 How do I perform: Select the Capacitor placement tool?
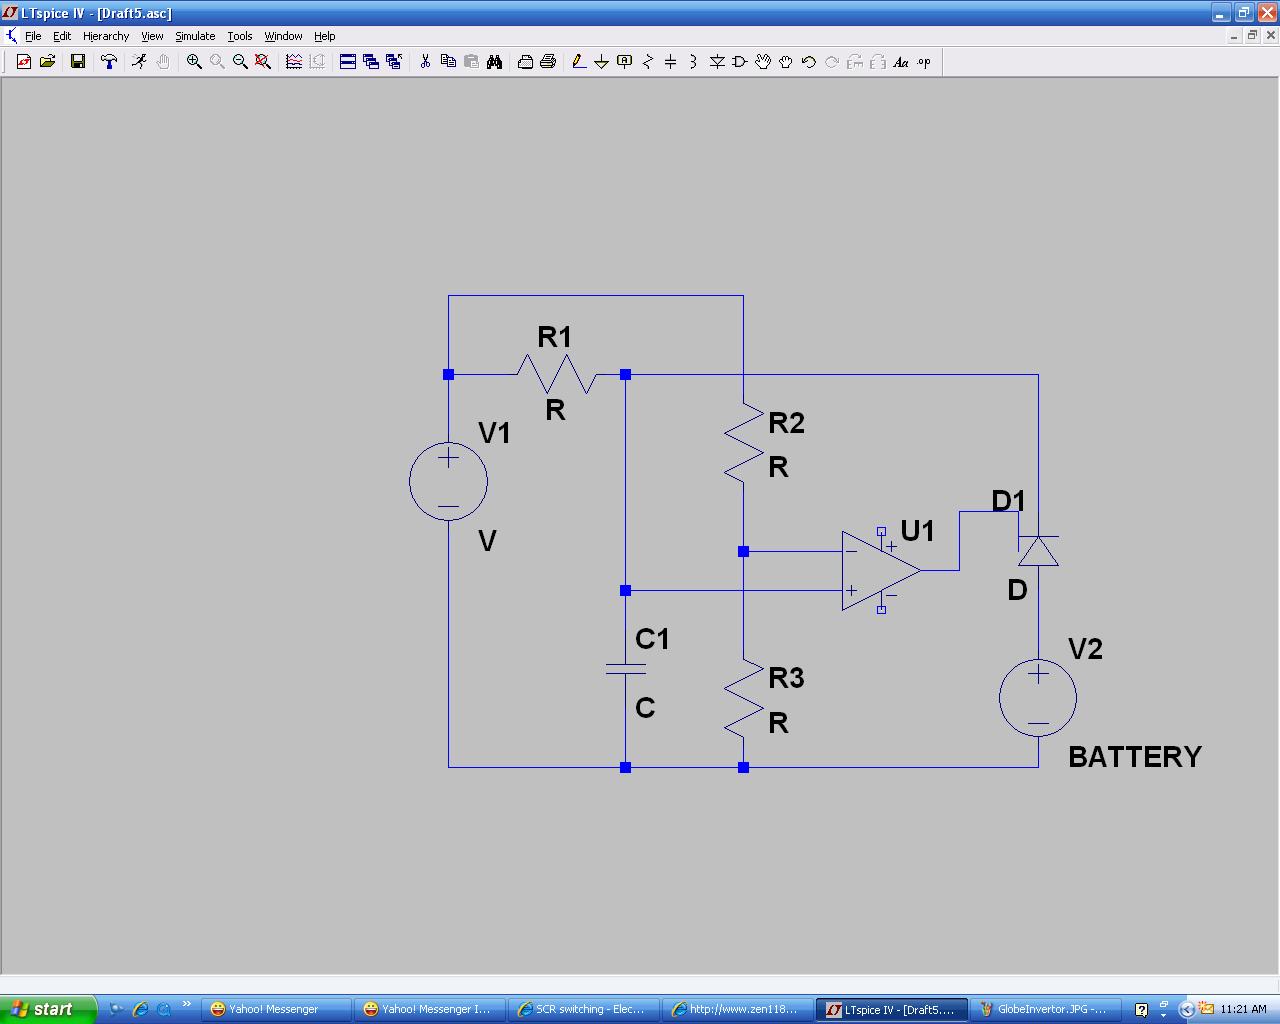671,62
